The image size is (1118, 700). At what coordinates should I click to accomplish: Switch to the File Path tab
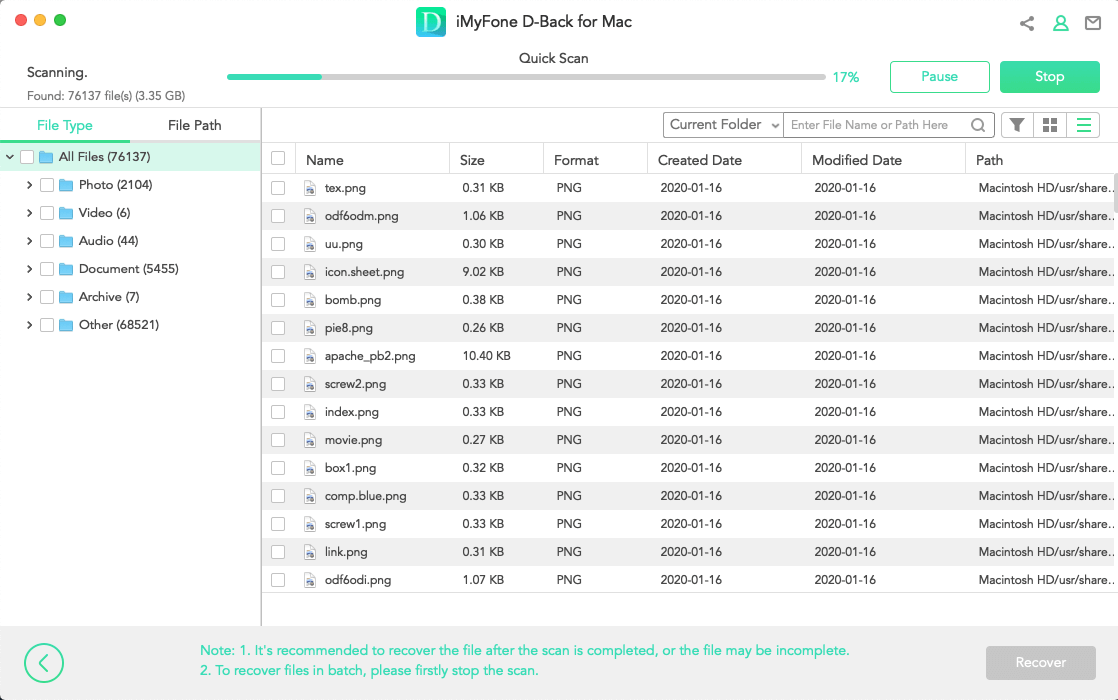point(195,125)
